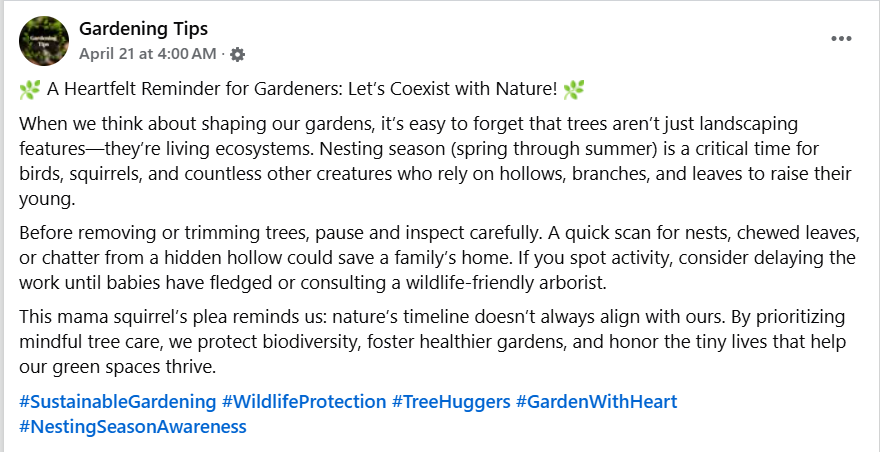880x452 pixels.
Task: Visit the #GardenWithHeart hashtag
Action: tap(596, 402)
